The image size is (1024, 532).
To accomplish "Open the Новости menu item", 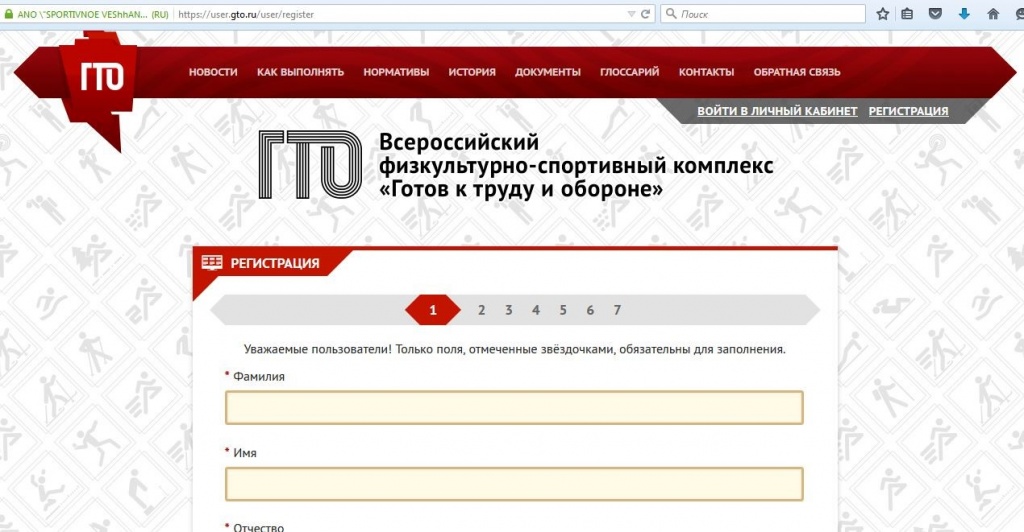I will 213,72.
